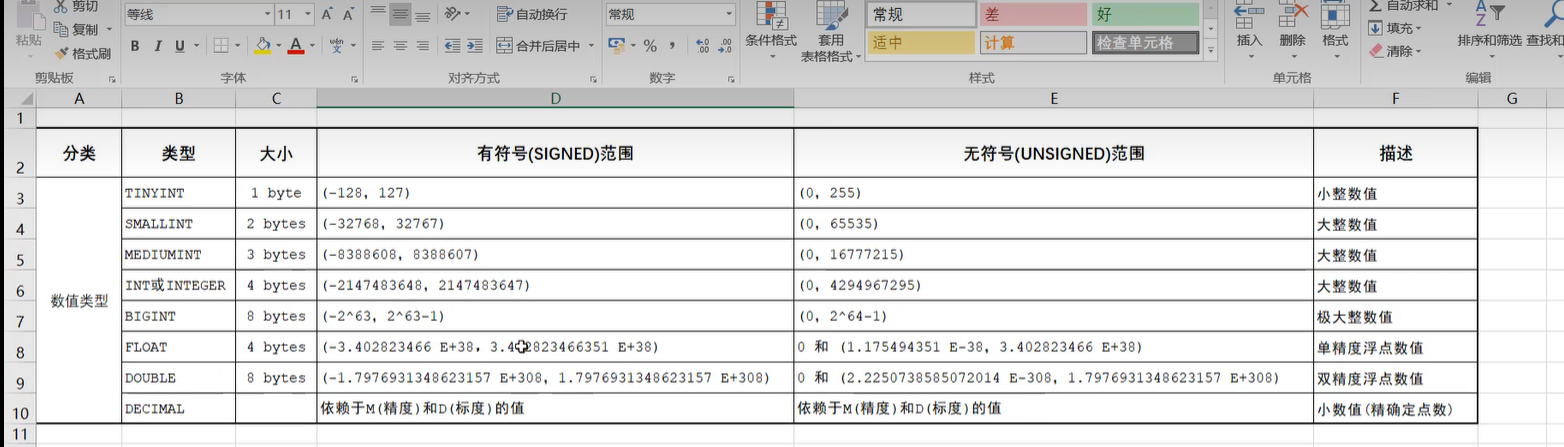Apply accounting currency format icon
Viewport: 1564px width, 447px height.
click(616, 46)
